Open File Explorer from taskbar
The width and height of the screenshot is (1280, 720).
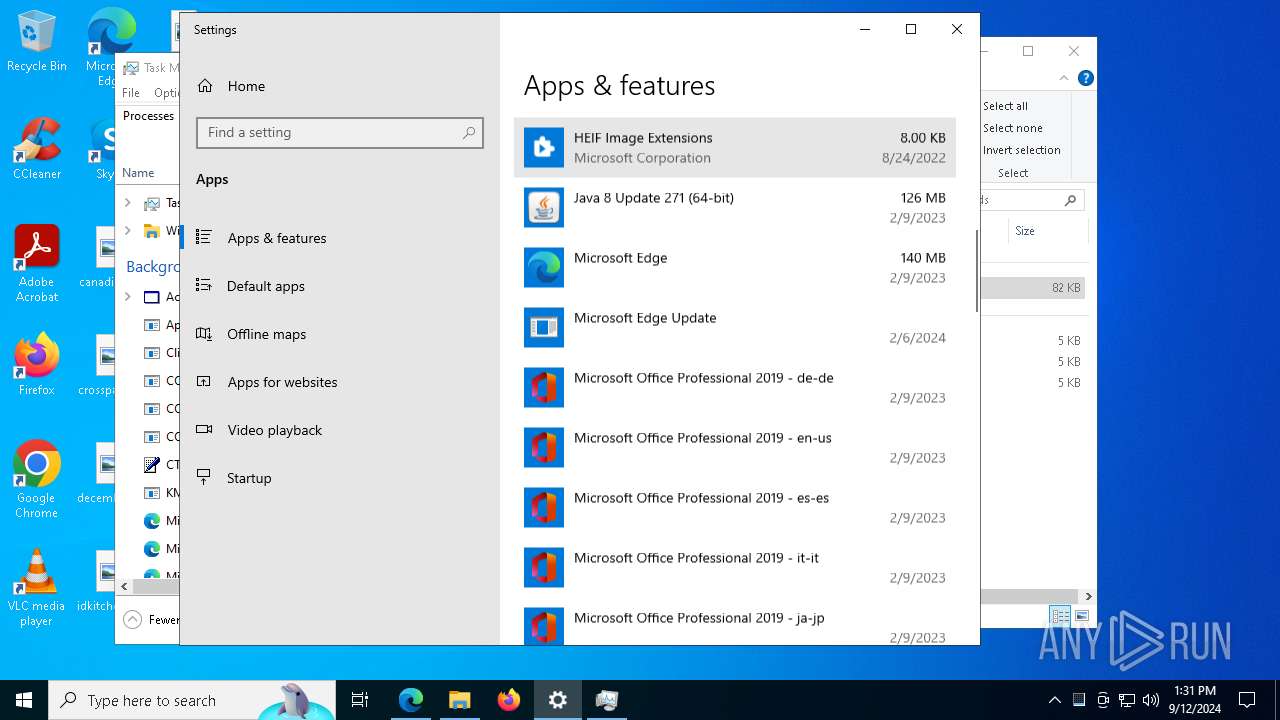(460, 700)
